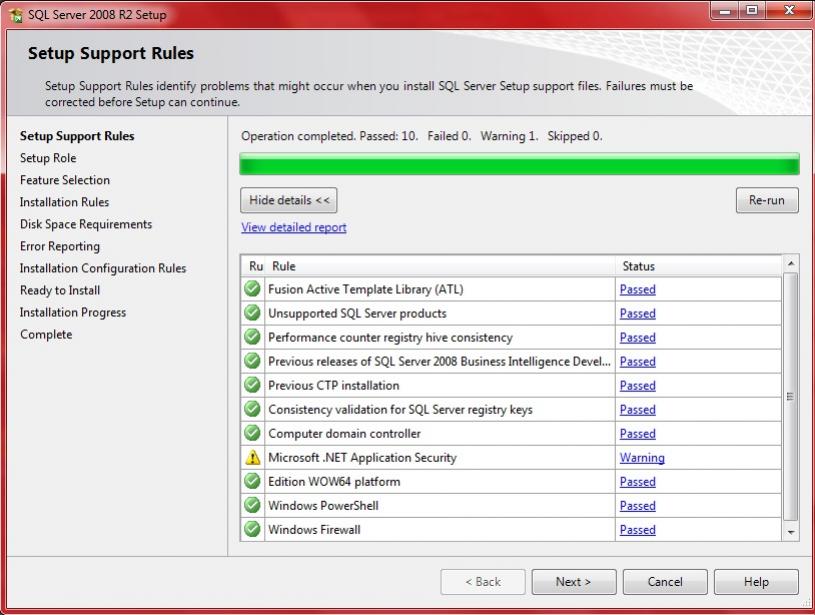
Task: Click 'Performance counter registry hive consistency' rule text
Action: 390,338
